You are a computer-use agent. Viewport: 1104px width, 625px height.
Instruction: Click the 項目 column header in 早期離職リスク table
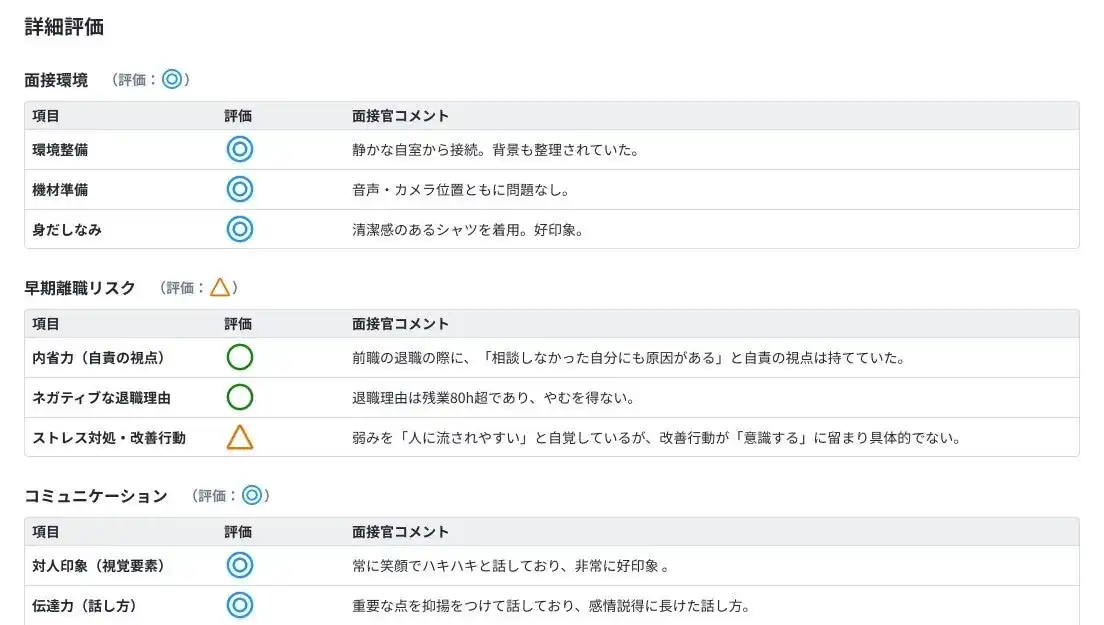click(x=46, y=324)
